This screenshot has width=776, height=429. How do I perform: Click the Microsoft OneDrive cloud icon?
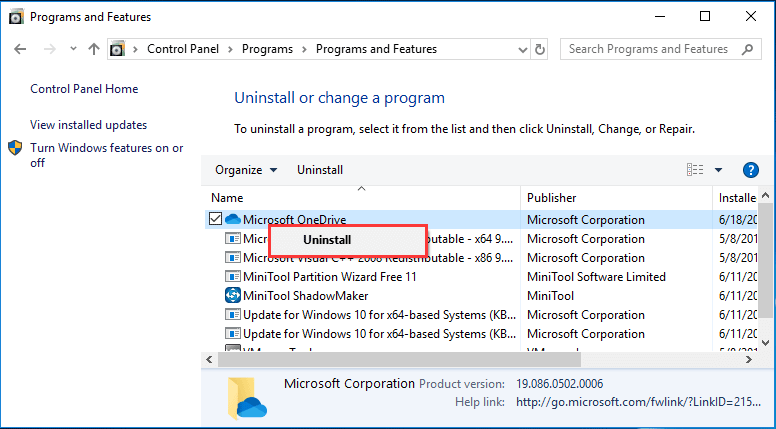233,219
